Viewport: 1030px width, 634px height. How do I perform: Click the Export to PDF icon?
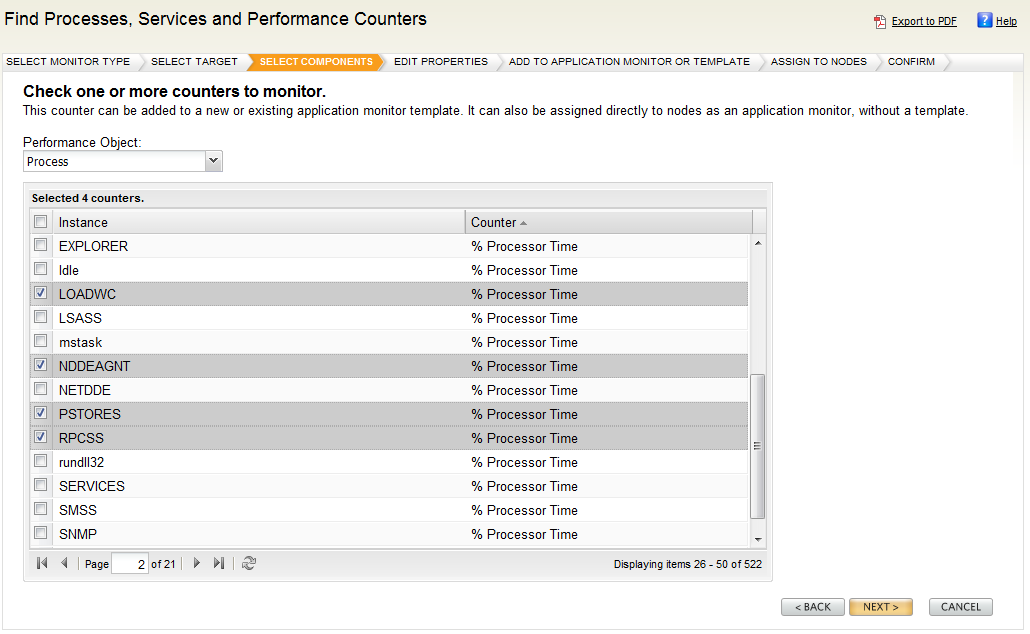[880, 21]
